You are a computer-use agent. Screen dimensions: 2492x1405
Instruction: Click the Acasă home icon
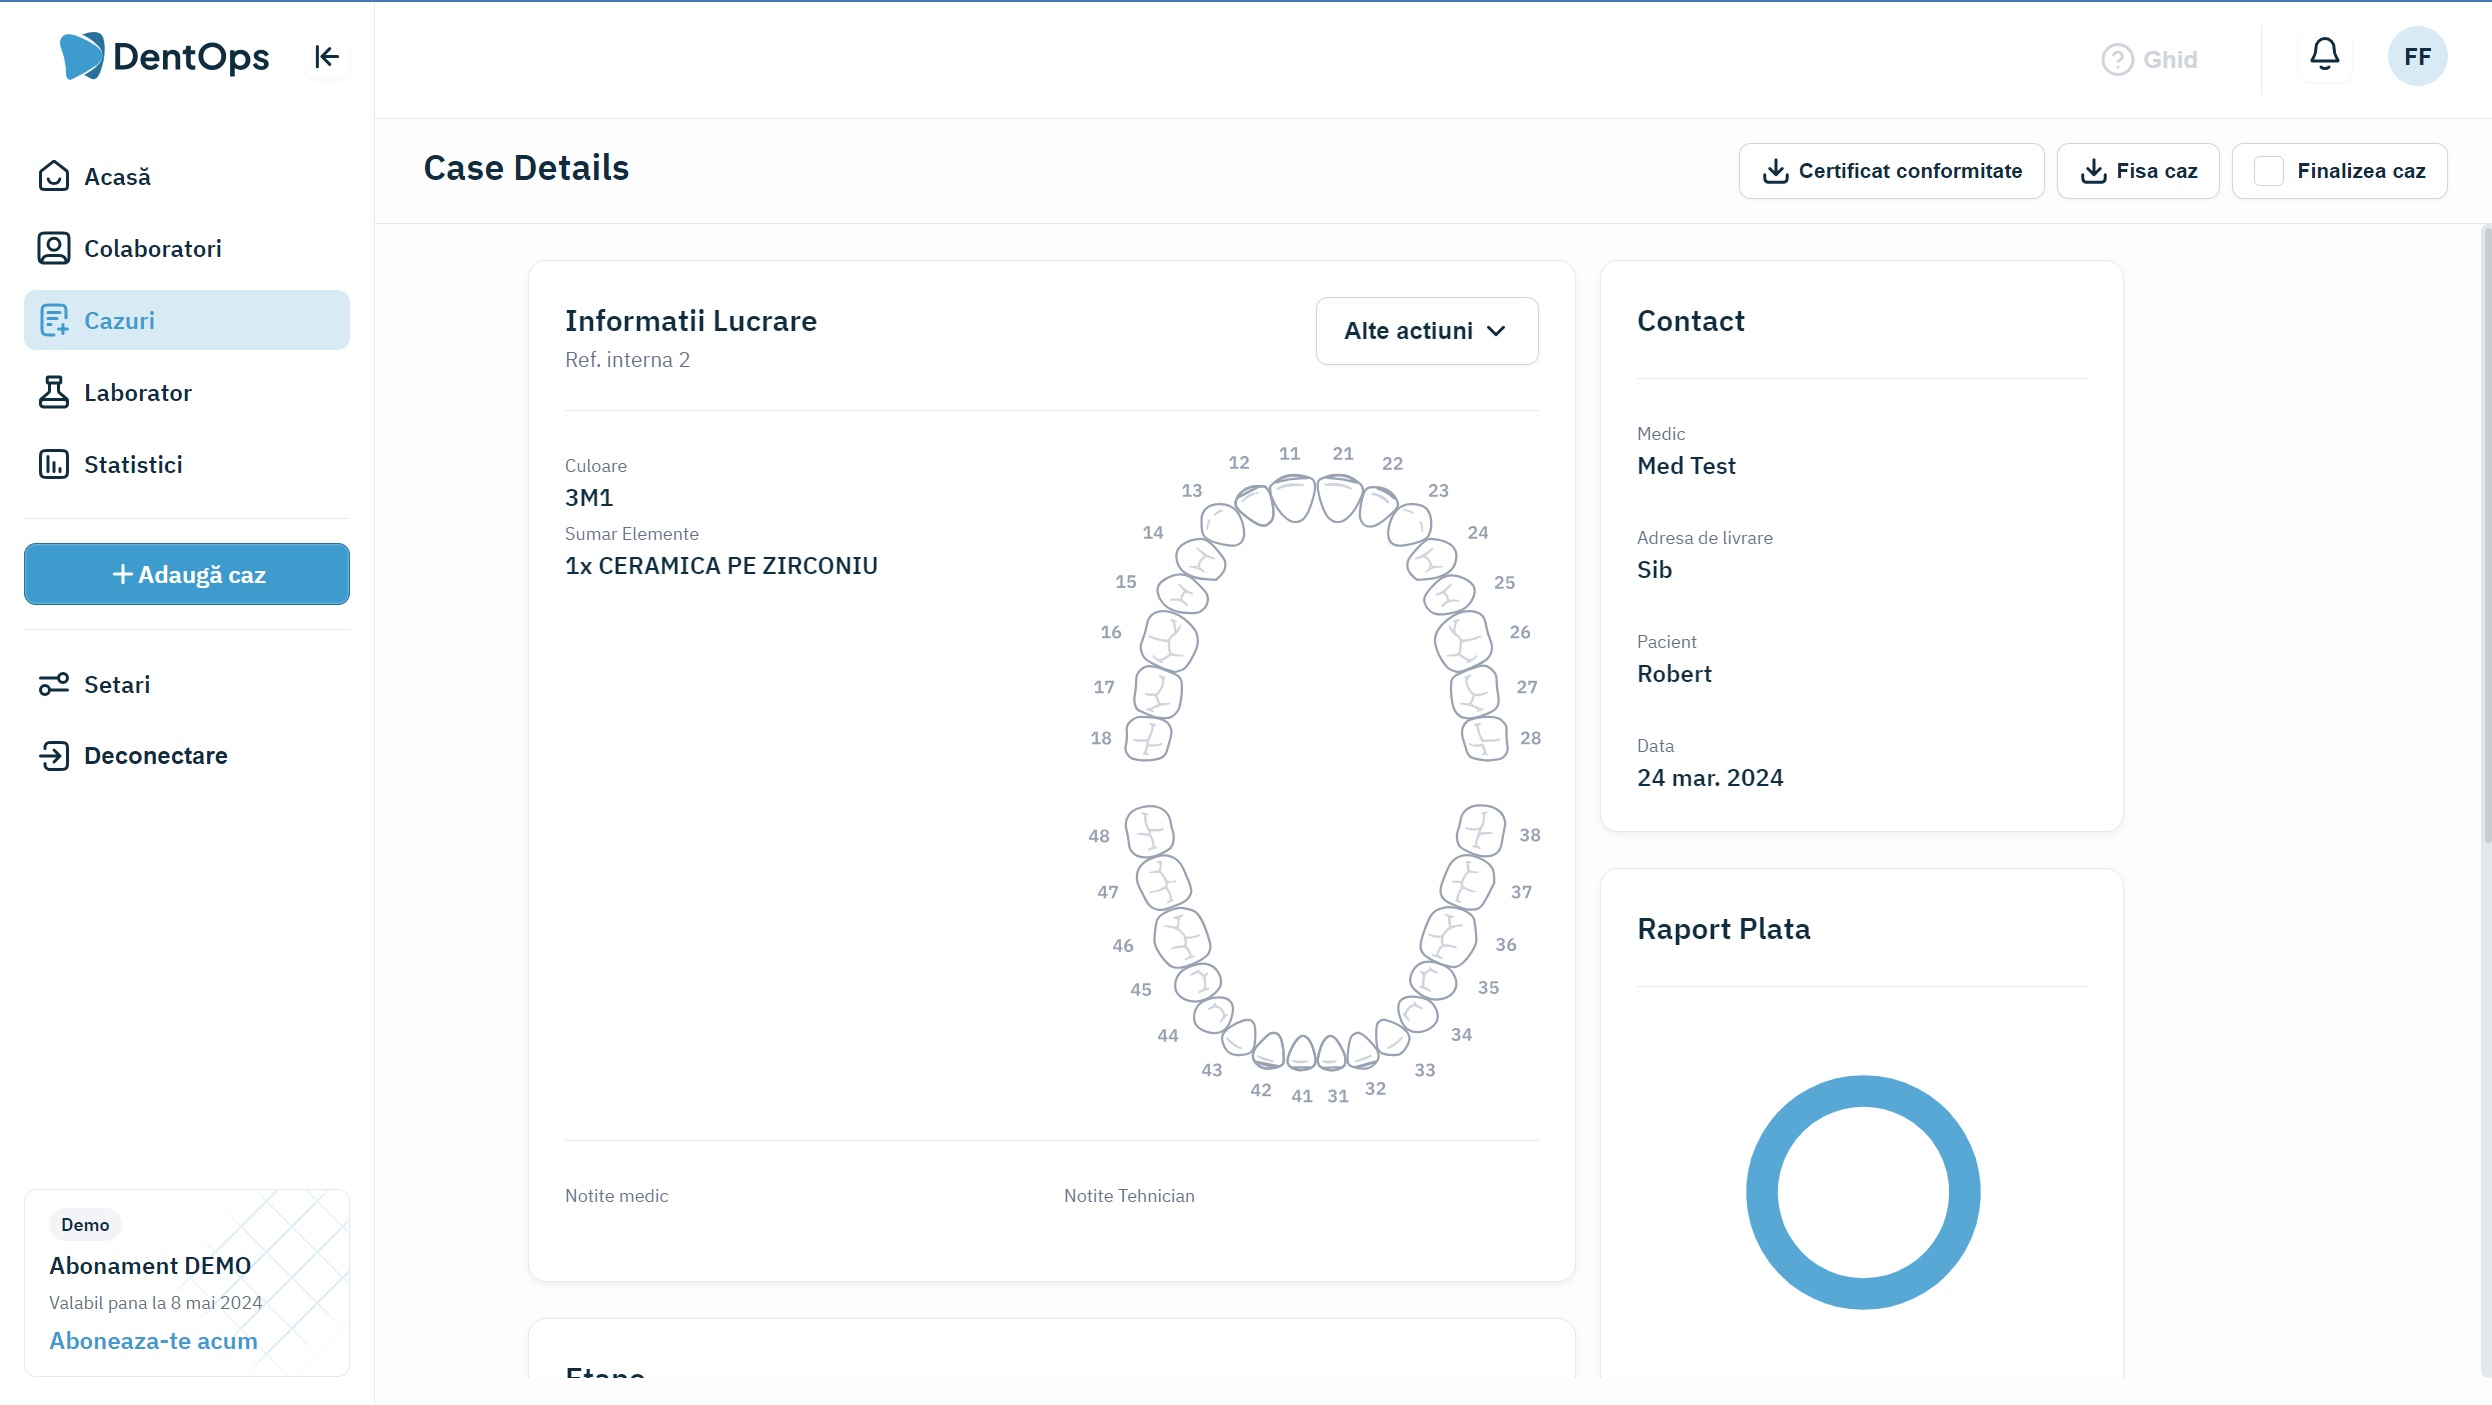pyautogui.click(x=54, y=176)
